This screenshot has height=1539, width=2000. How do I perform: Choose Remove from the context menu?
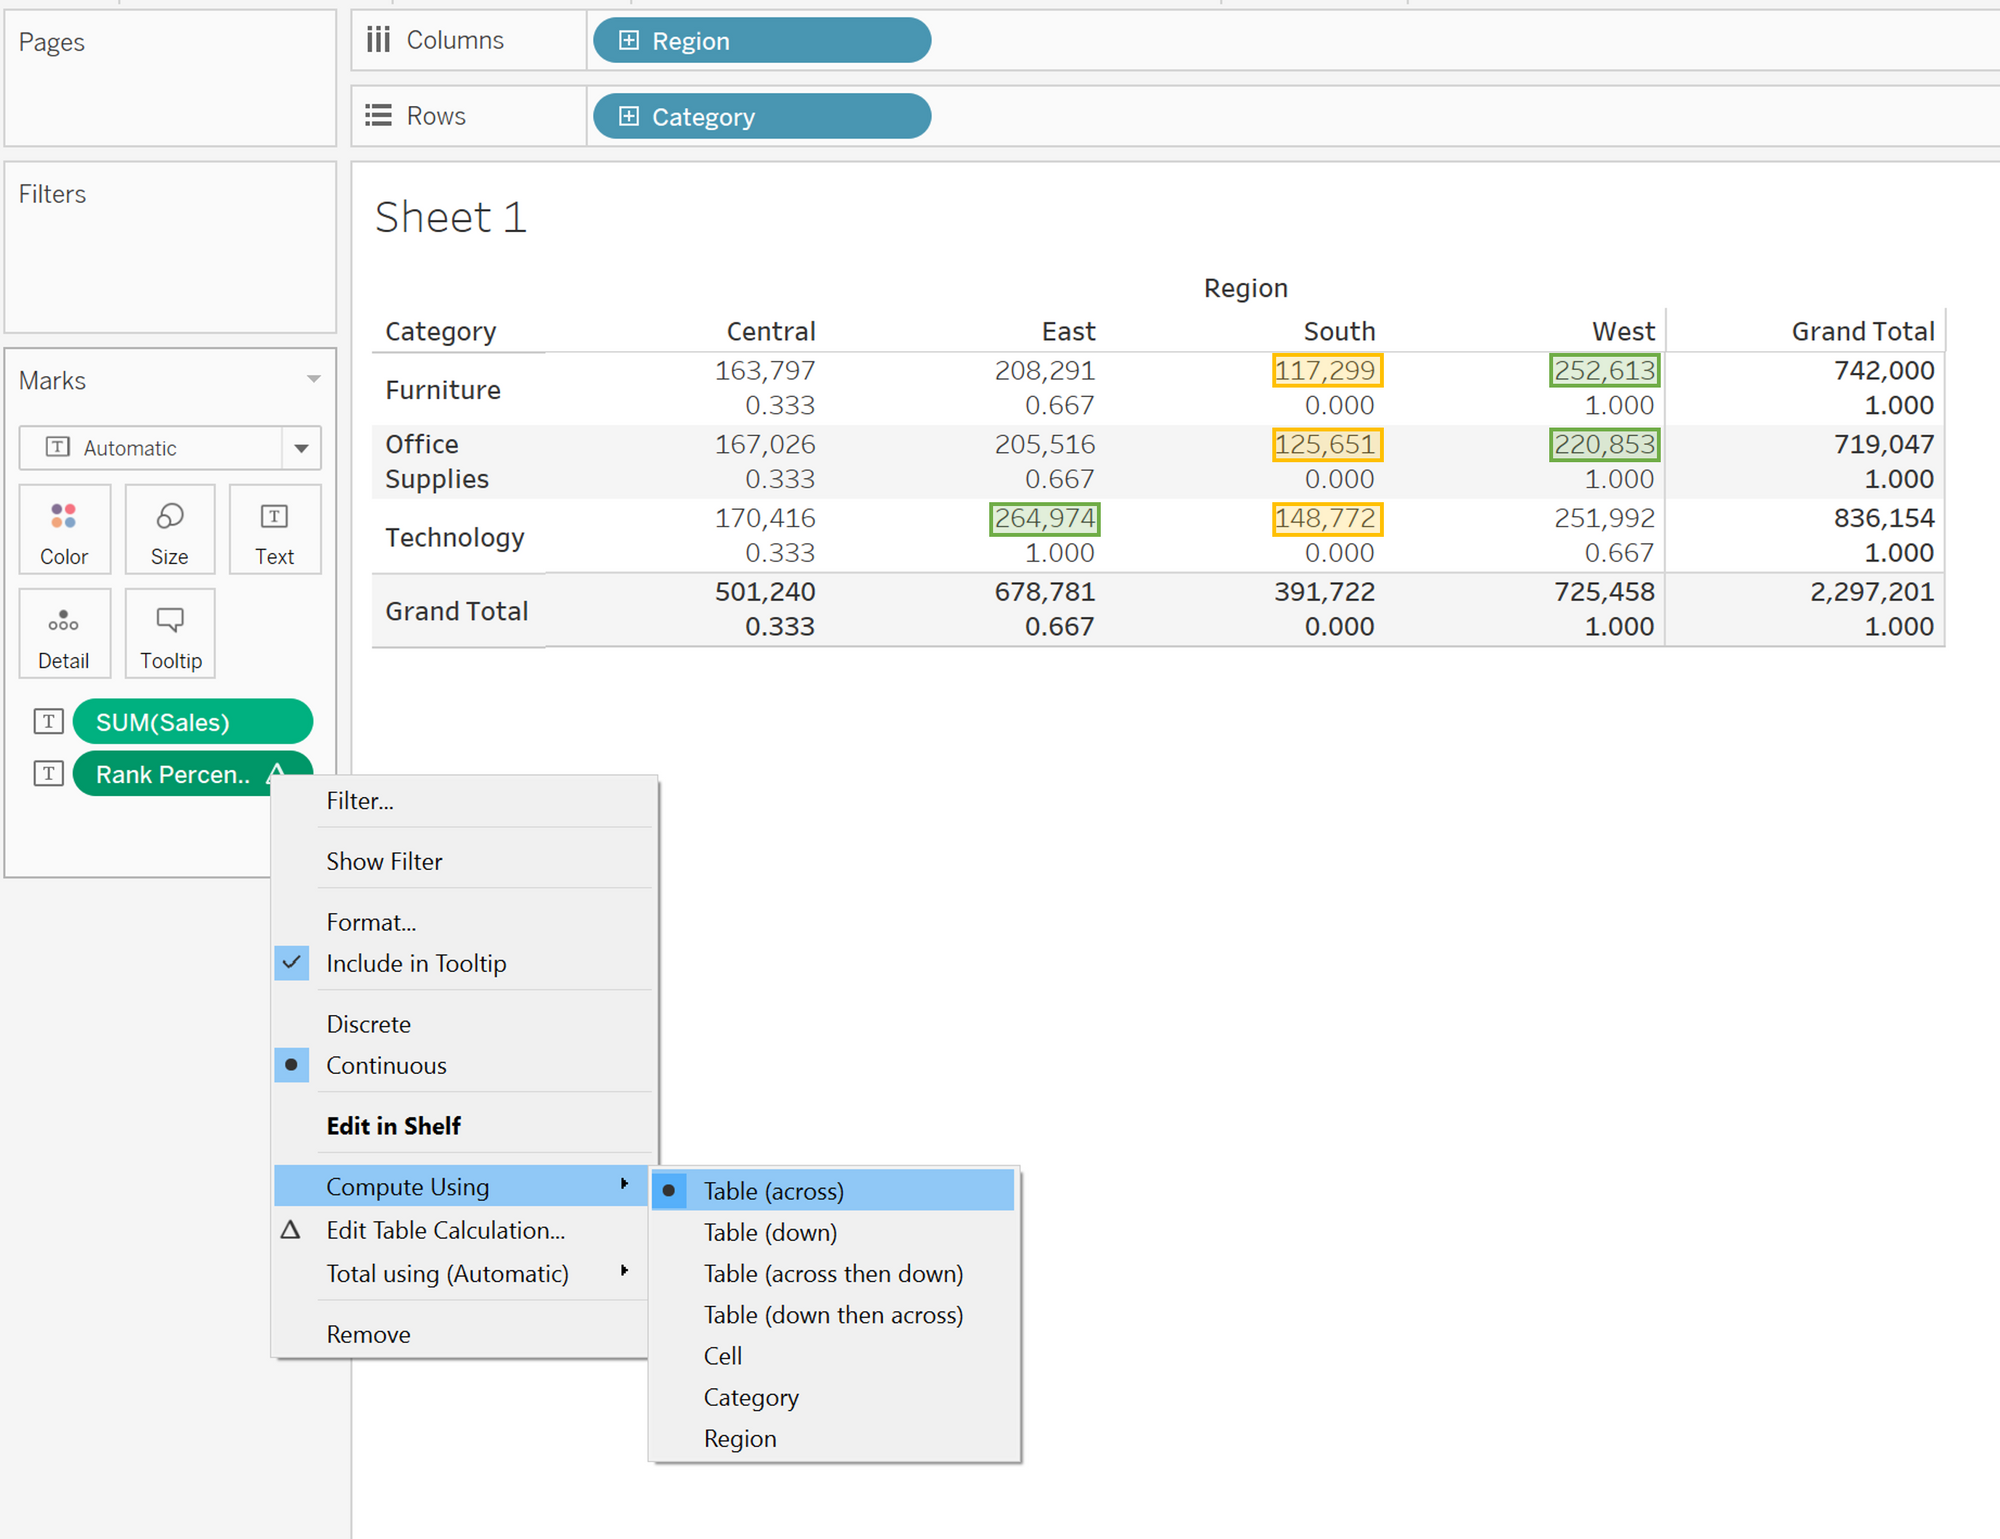click(368, 1334)
